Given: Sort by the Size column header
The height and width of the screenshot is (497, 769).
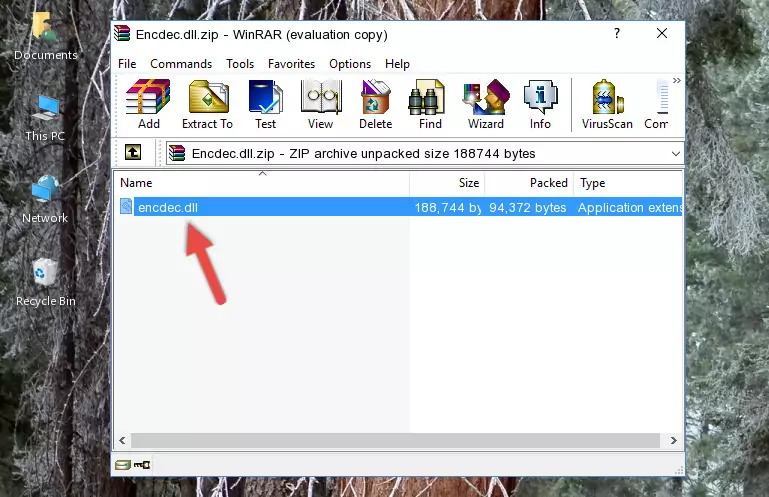Looking at the screenshot, I should pyautogui.click(x=447, y=183).
